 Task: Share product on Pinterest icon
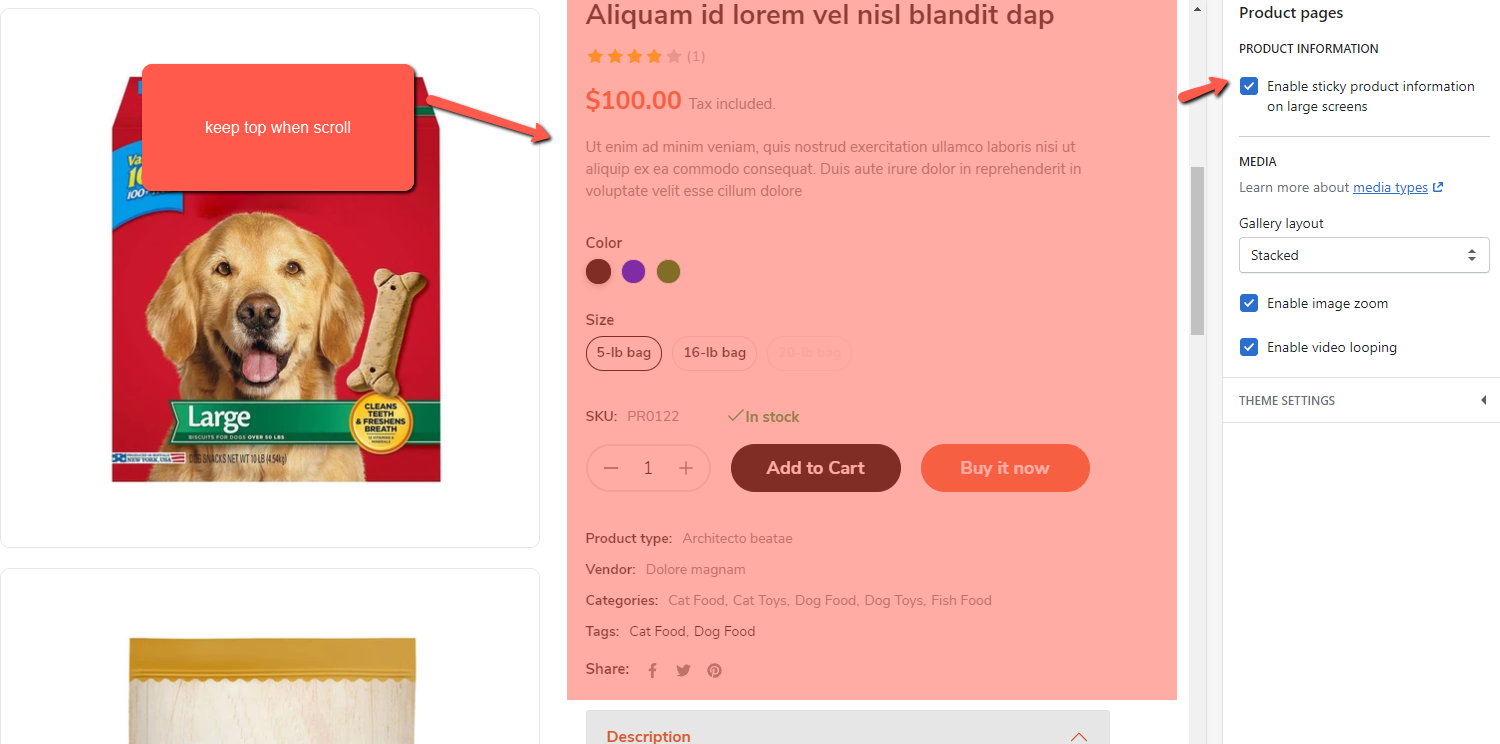coord(714,671)
